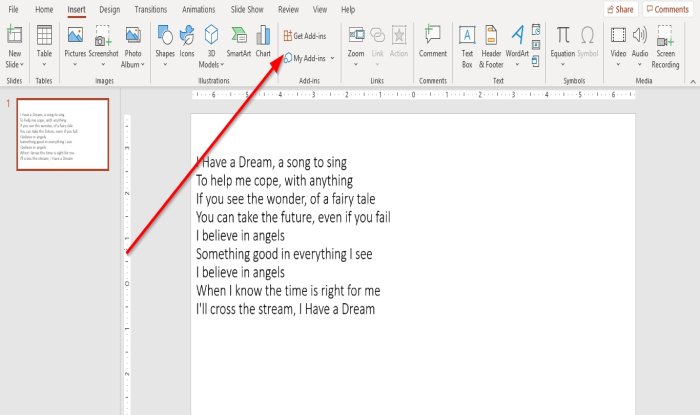This screenshot has width=700, height=415.
Task: Click the Share button
Action: point(621,9)
